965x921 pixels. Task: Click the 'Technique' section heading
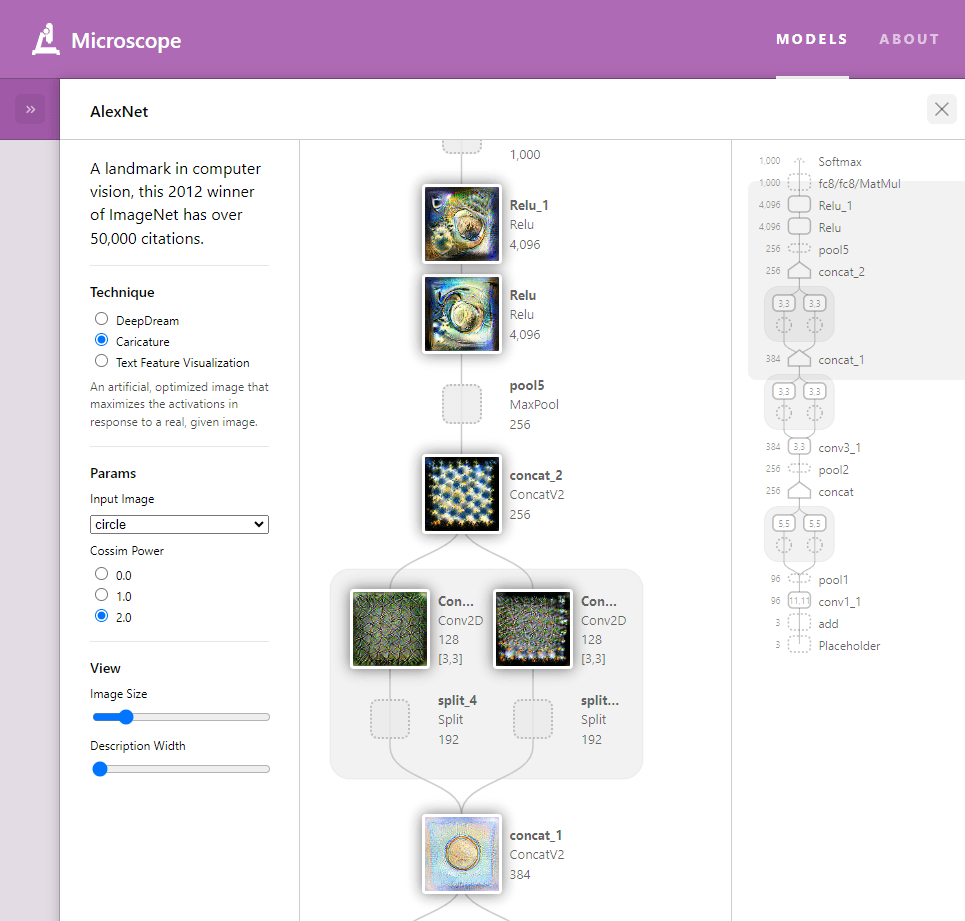tap(122, 292)
